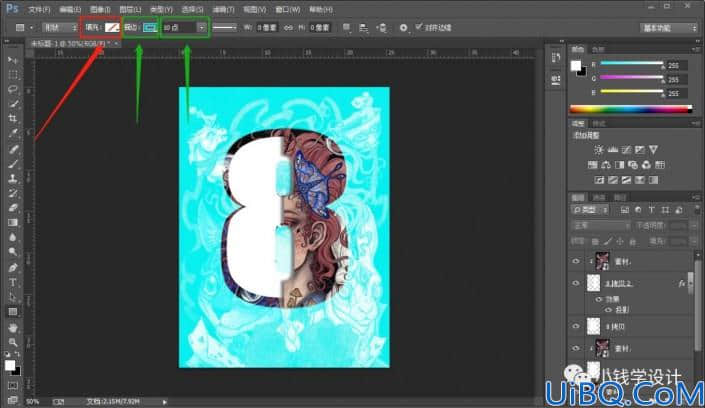Add a Vibrance adjustment

[x=653, y=150]
